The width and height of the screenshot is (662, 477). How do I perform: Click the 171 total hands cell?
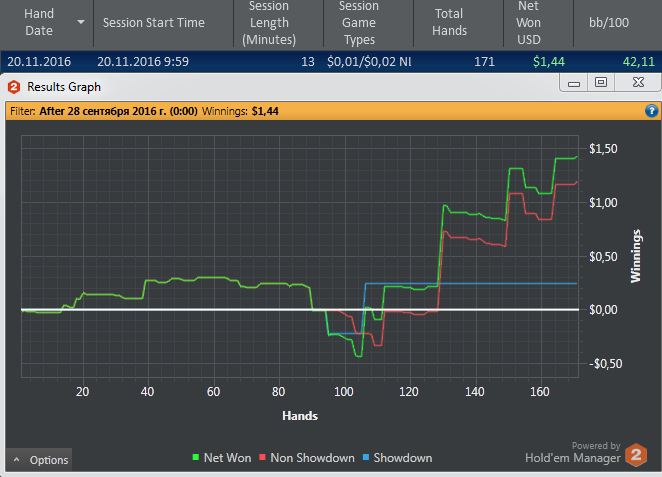click(484, 62)
